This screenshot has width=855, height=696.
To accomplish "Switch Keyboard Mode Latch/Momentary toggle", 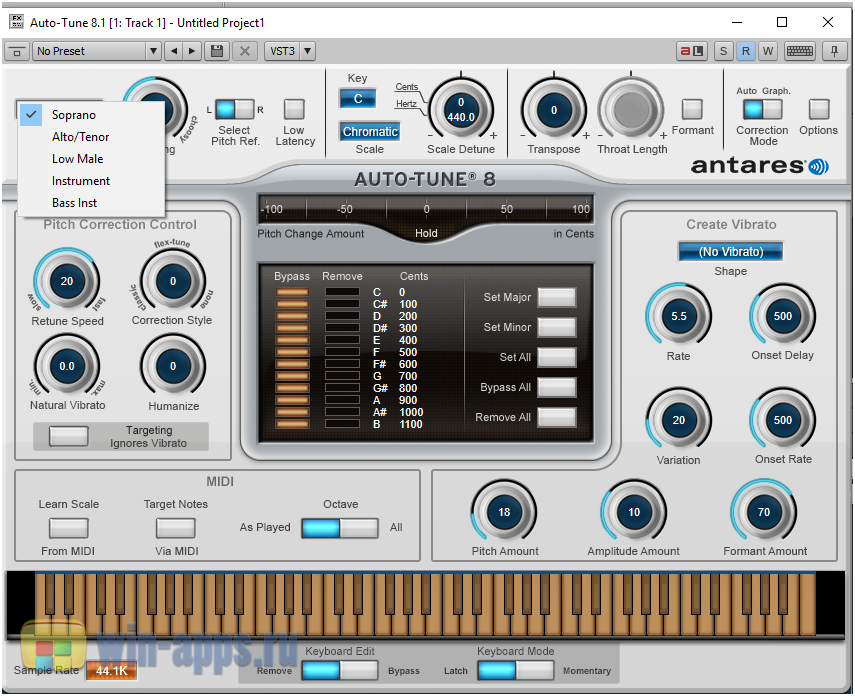I will coord(516,670).
